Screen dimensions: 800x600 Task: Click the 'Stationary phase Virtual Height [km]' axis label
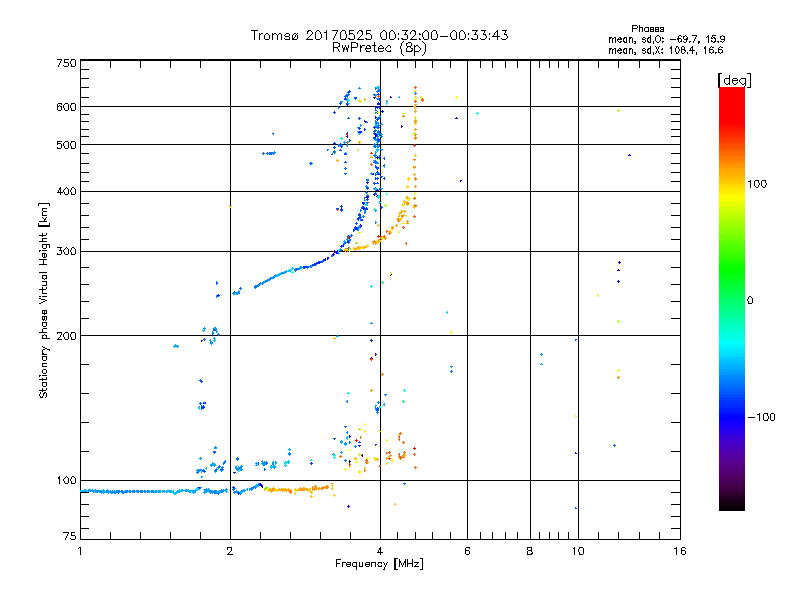44,300
